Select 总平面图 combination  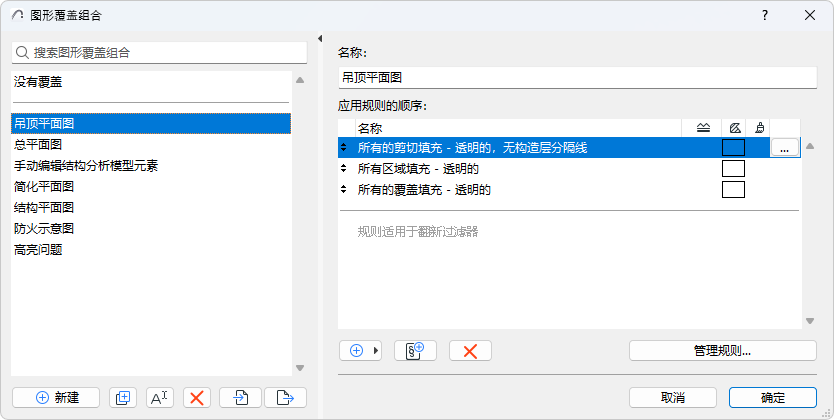pyautogui.click(x=151, y=145)
